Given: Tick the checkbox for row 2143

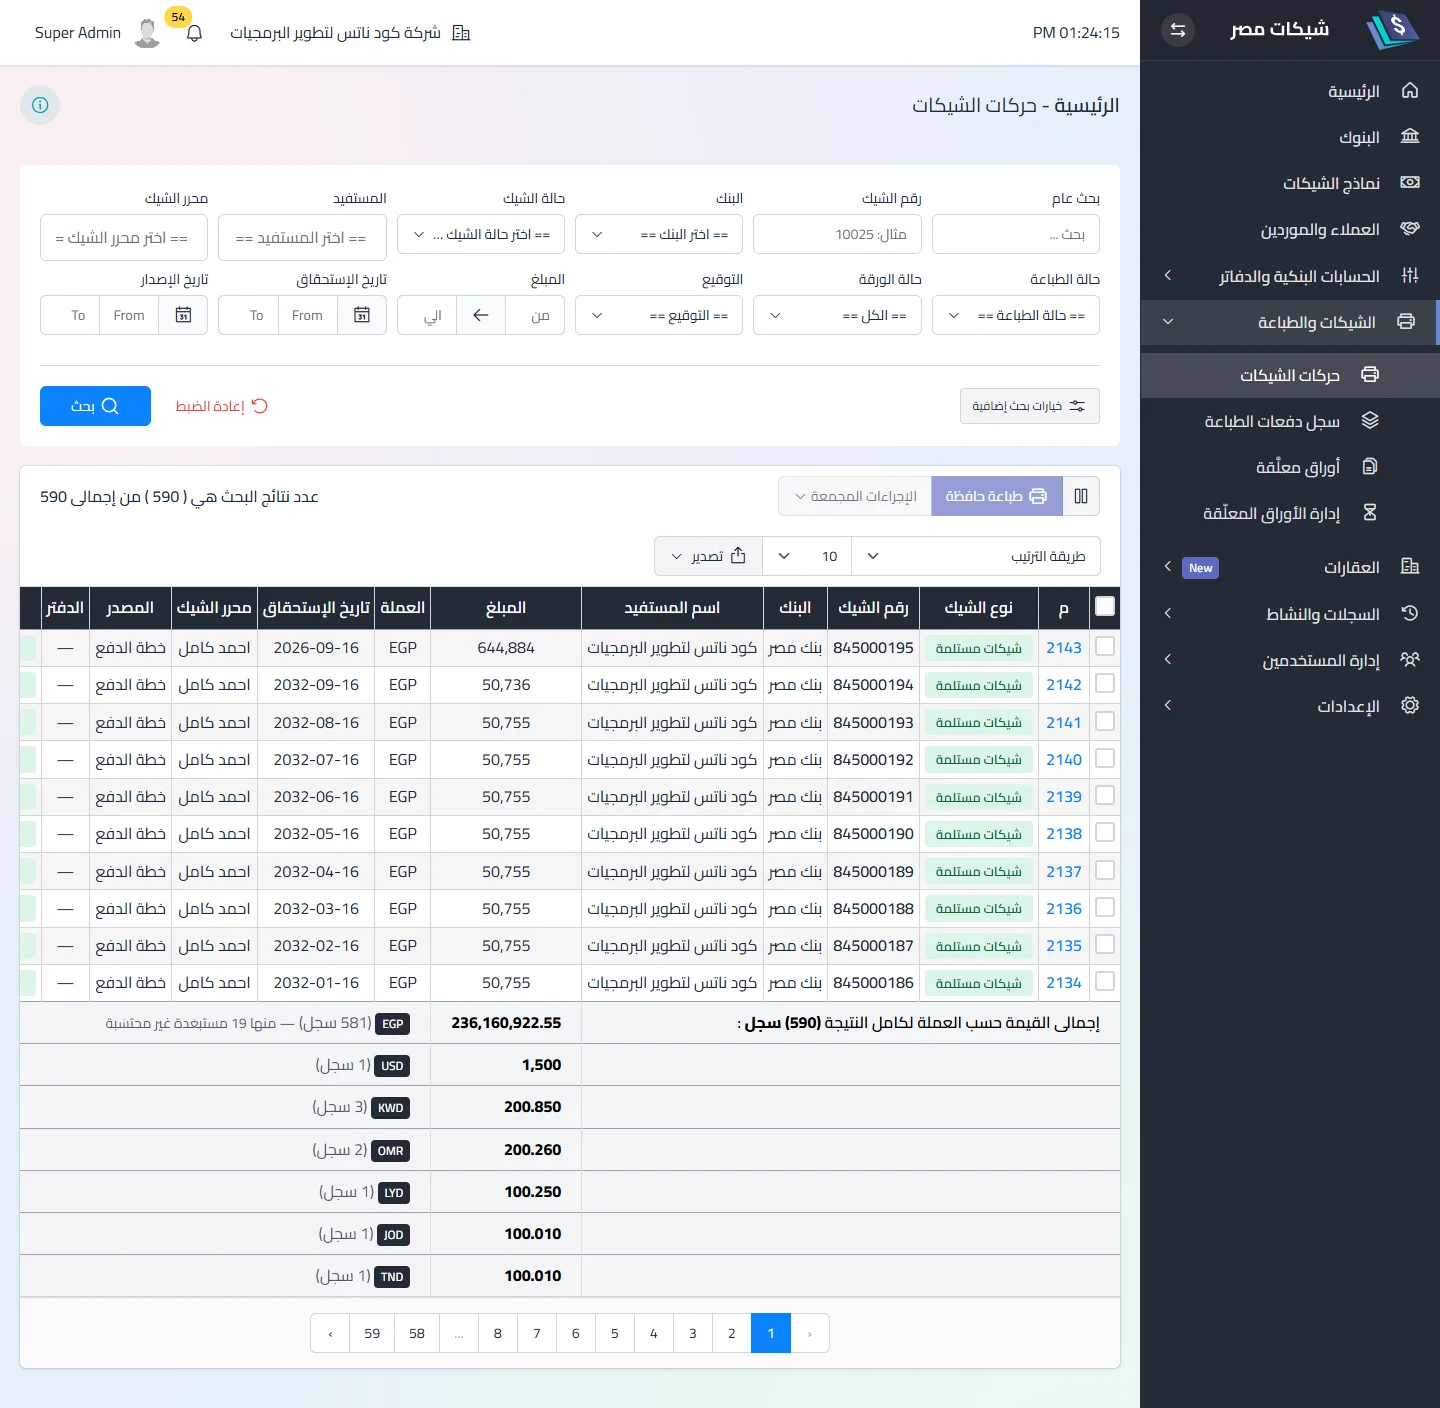Looking at the screenshot, I should (x=1105, y=647).
